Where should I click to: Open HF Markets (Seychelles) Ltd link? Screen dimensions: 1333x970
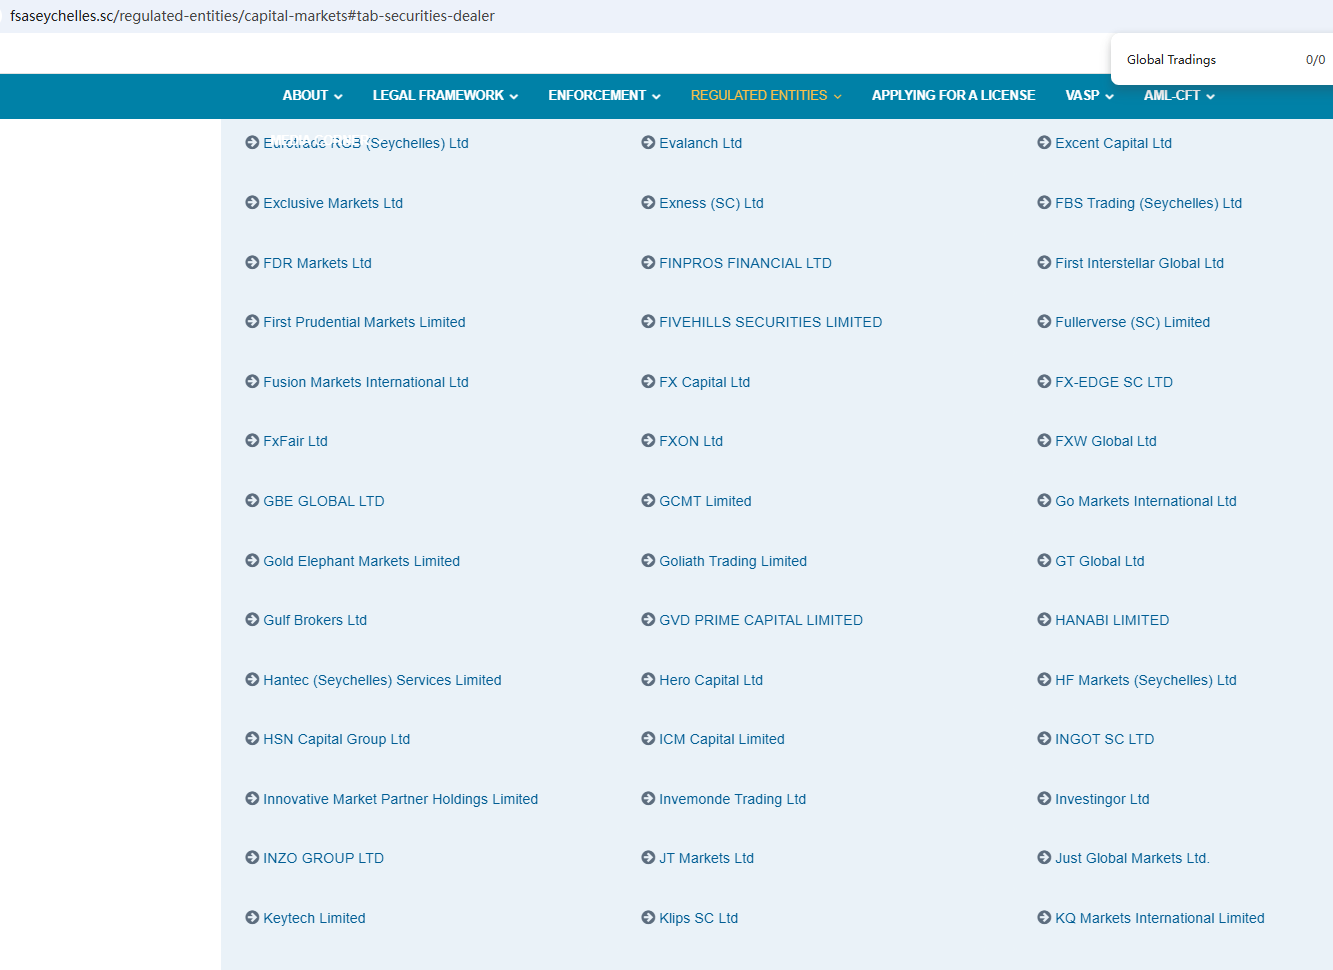click(x=1146, y=680)
